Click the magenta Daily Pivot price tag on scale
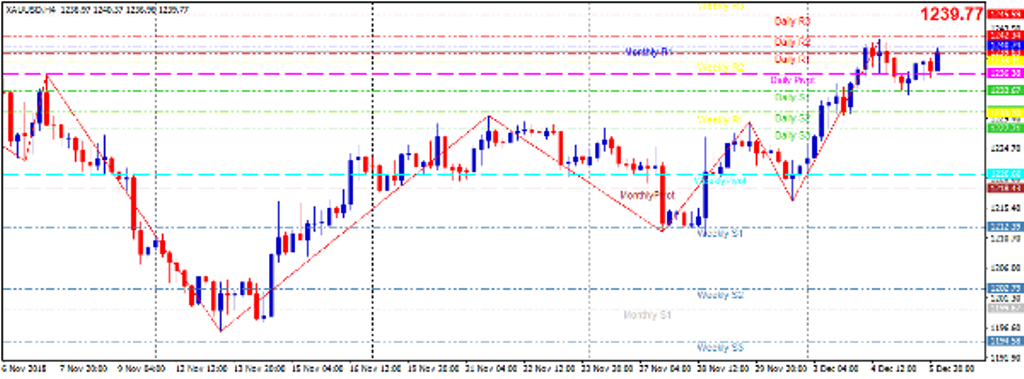Image resolution: width=1024 pixels, height=379 pixels. click(x=1005, y=73)
